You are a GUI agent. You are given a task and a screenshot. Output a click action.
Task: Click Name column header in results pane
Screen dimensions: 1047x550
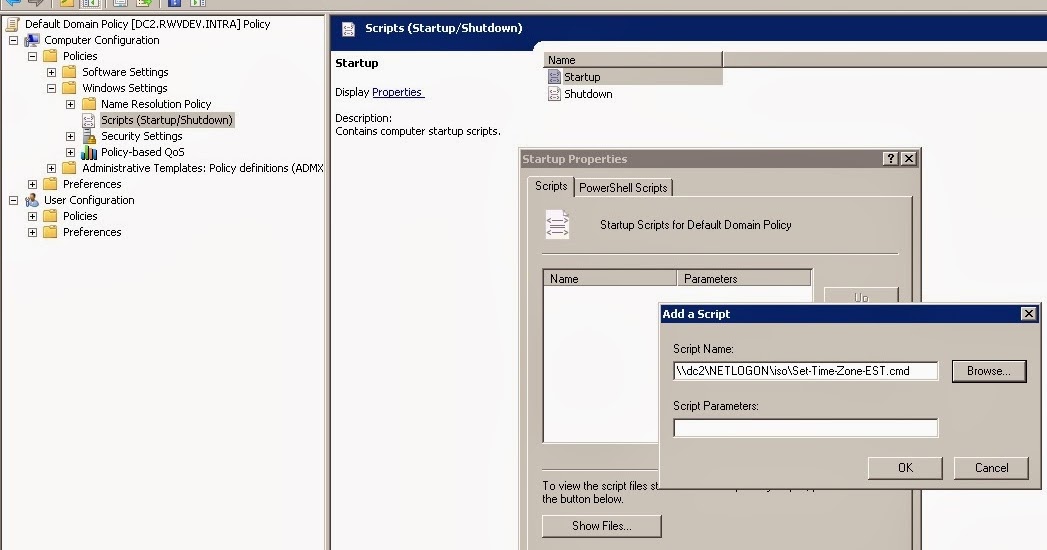(x=633, y=60)
